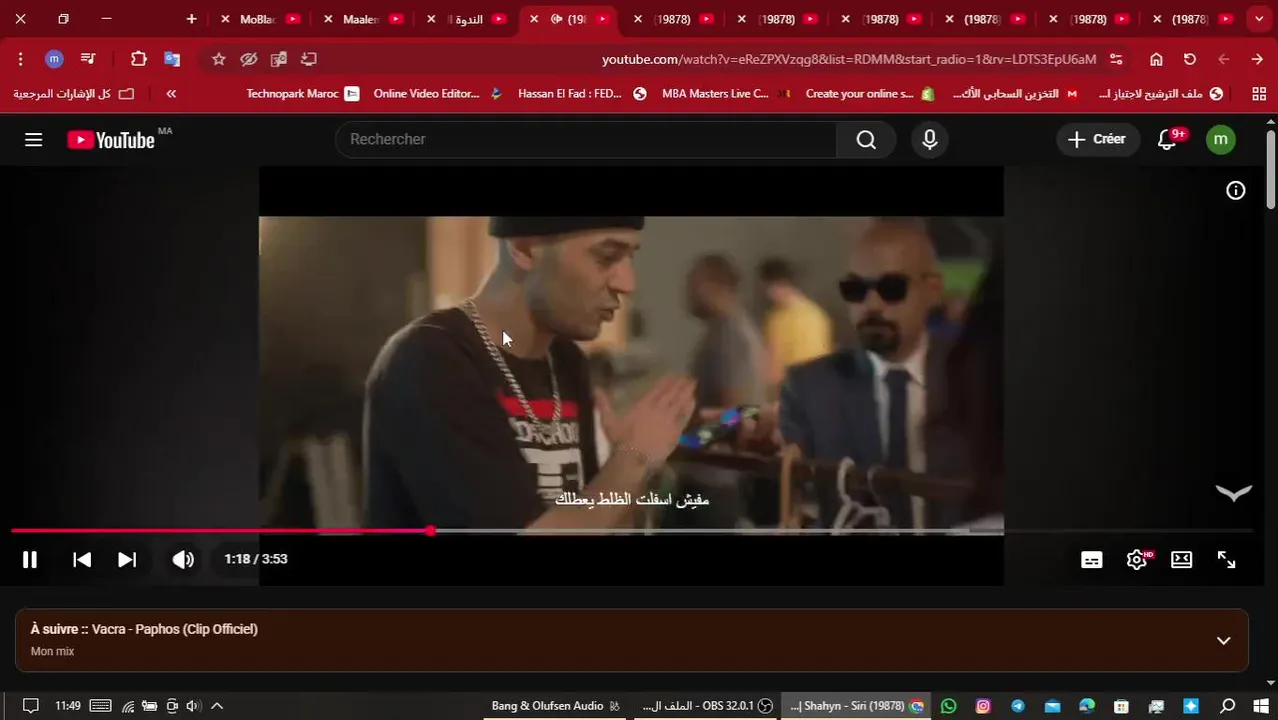
Task: Open media controls in browser toolbar
Action: pos(88,59)
